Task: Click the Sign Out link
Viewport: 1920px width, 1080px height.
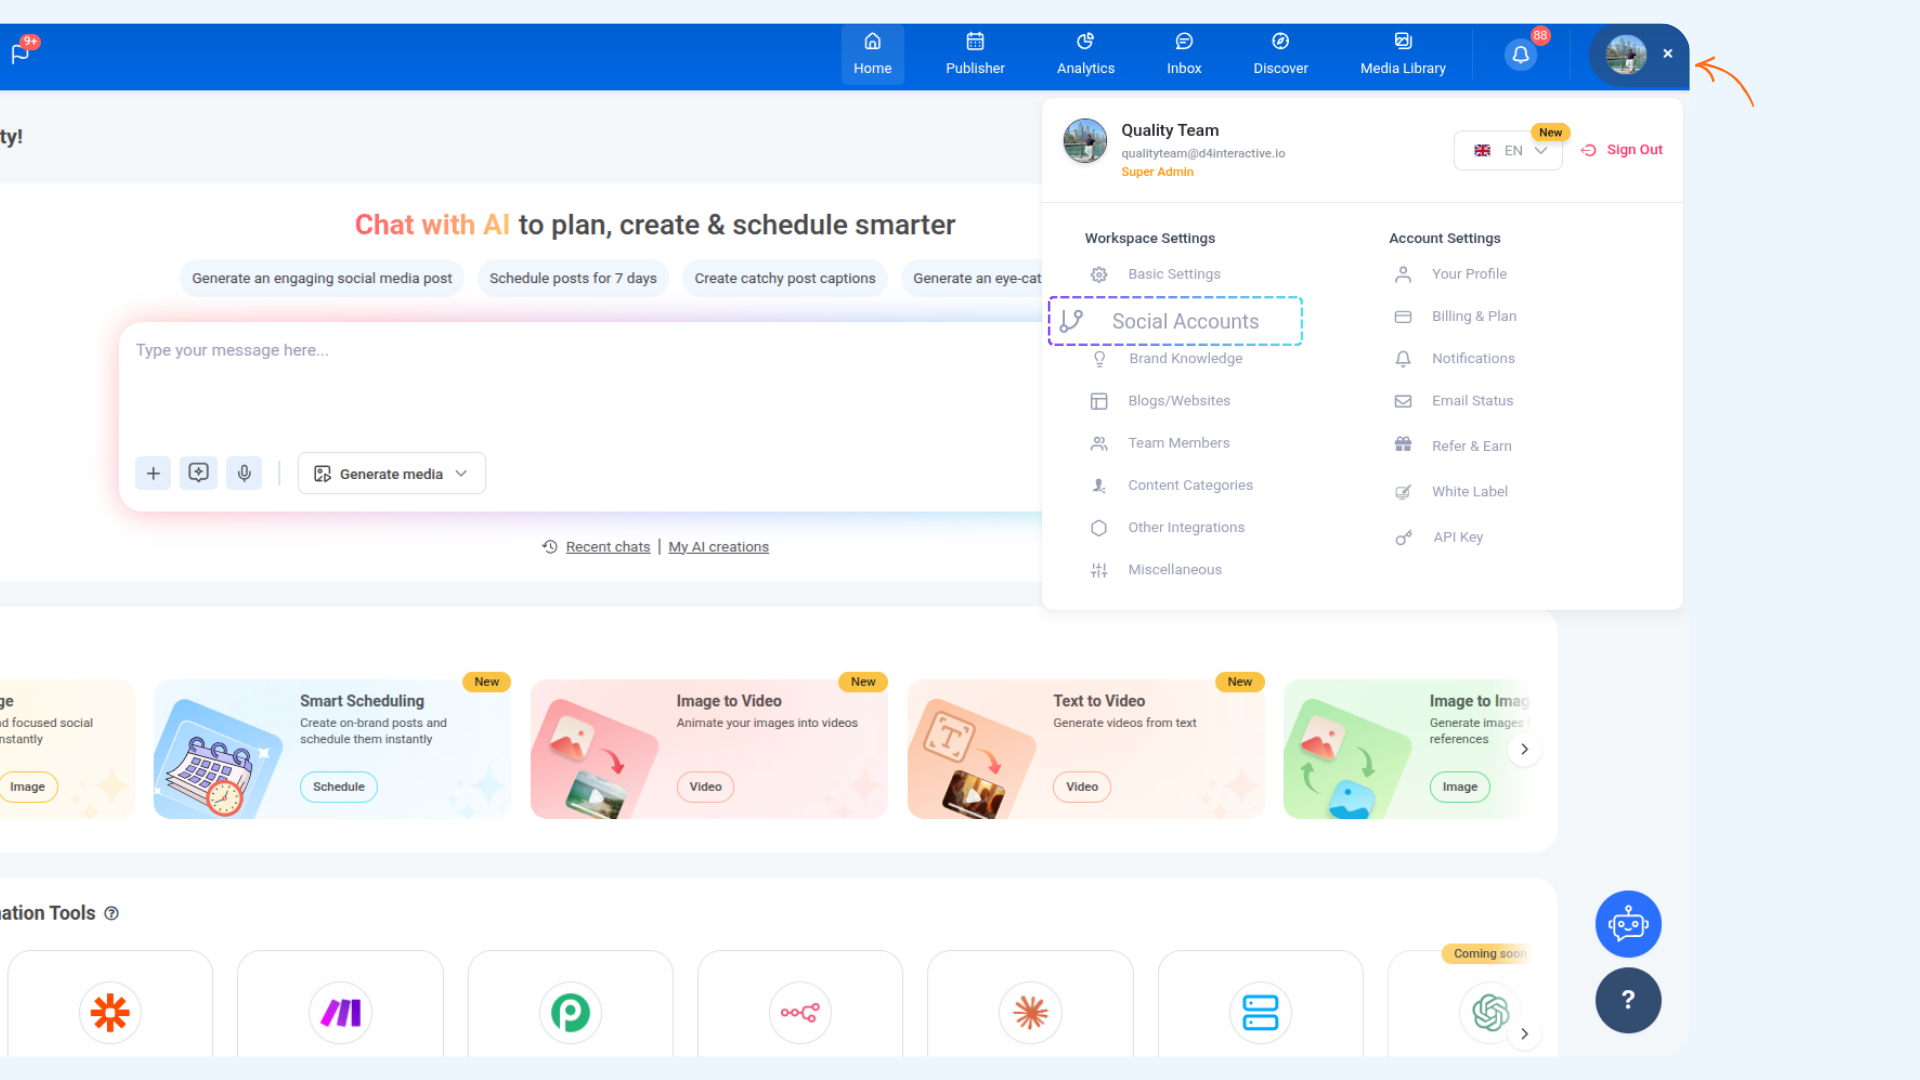Action: pos(1622,150)
